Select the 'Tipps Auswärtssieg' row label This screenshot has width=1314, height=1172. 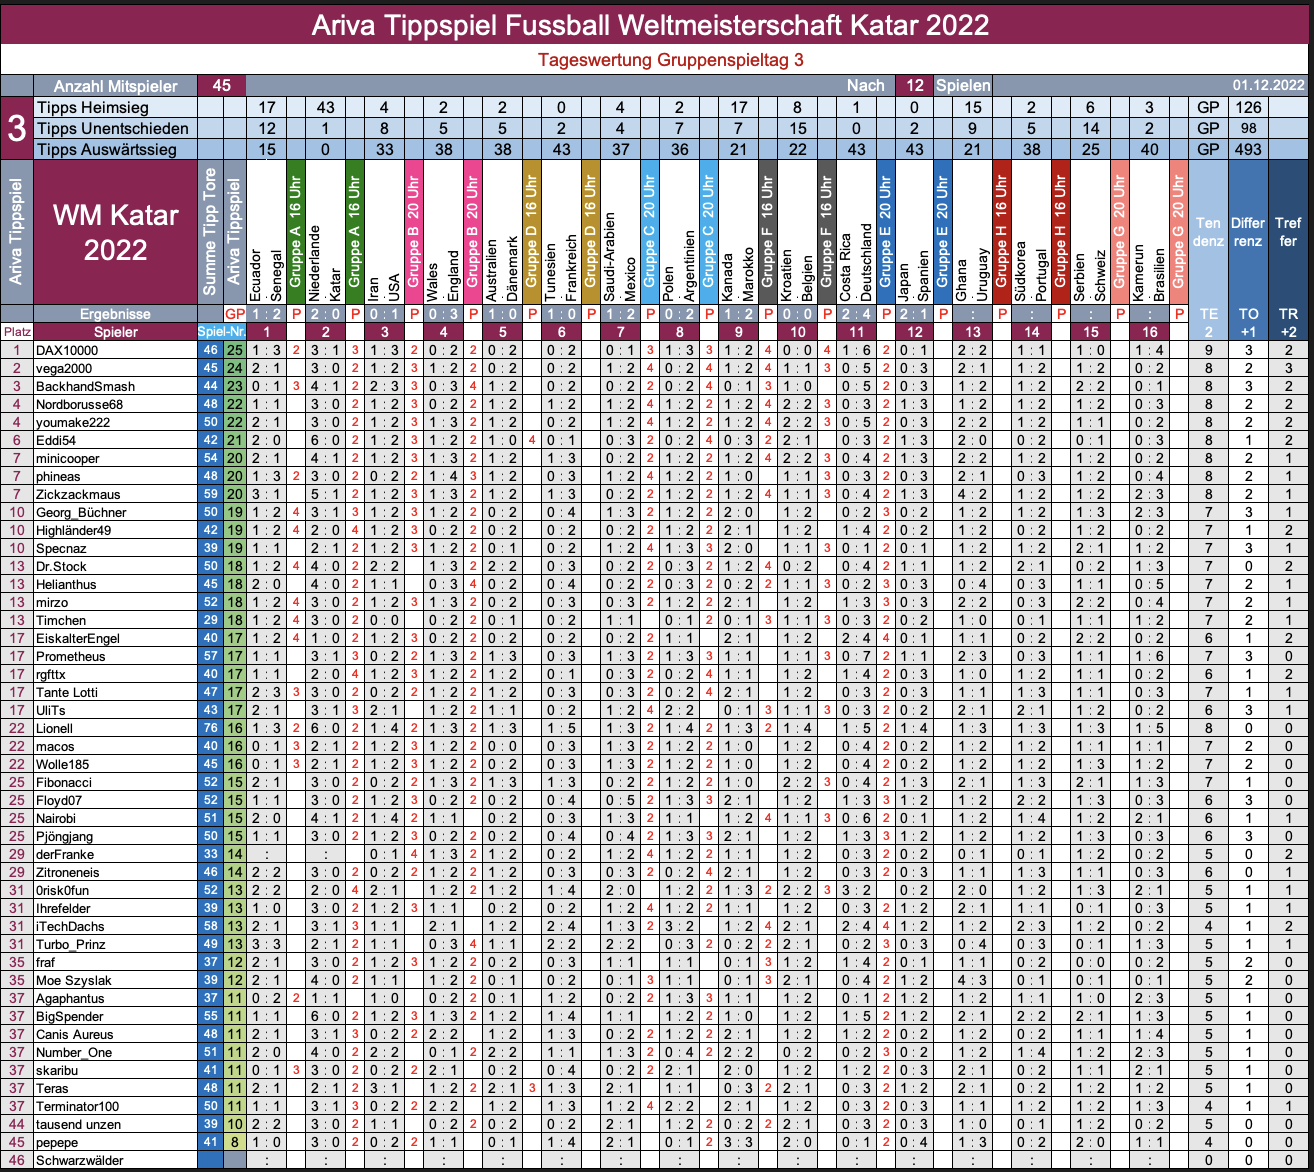click(x=106, y=150)
